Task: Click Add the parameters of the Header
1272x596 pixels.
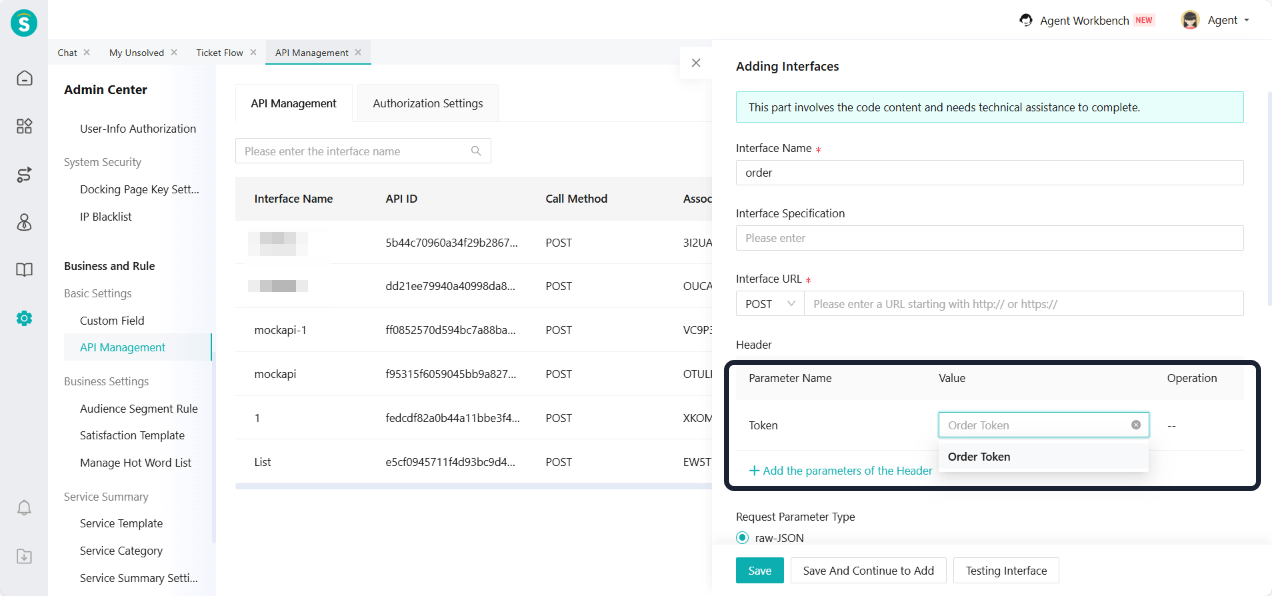Action: click(x=840, y=471)
